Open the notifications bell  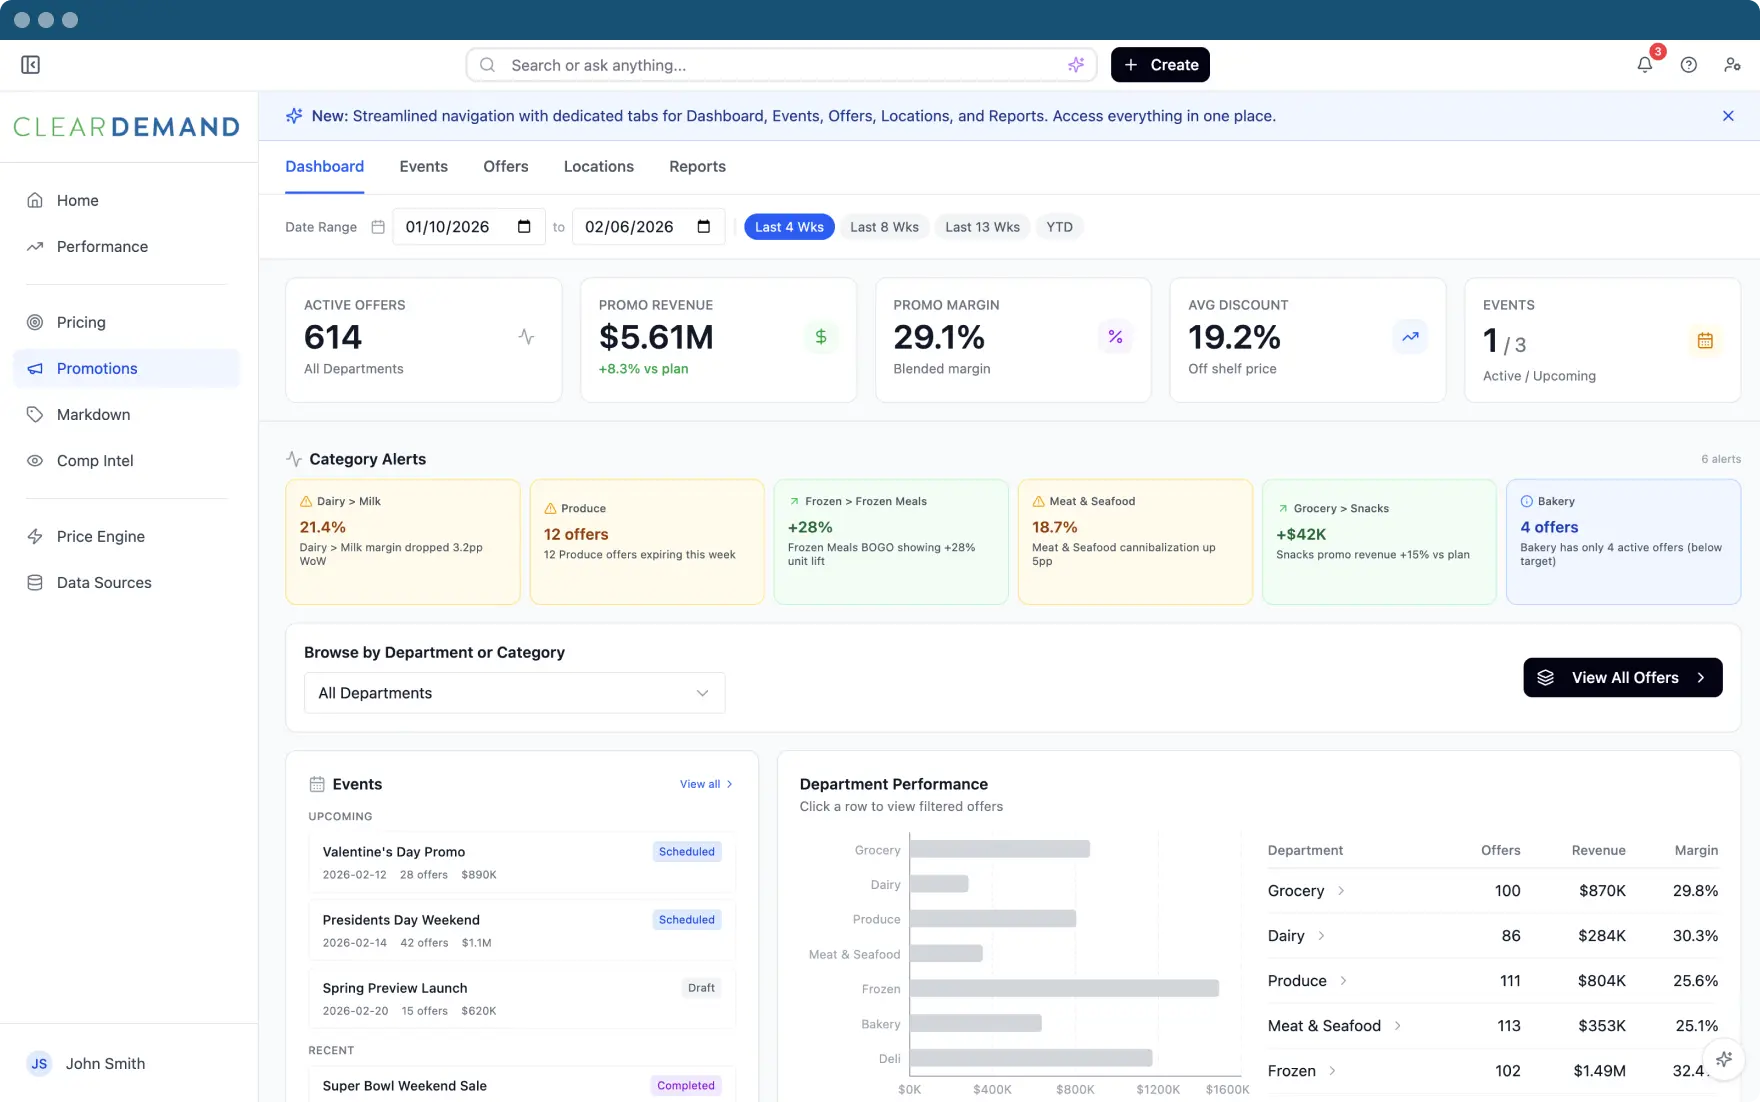pyautogui.click(x=1644, y=65)
